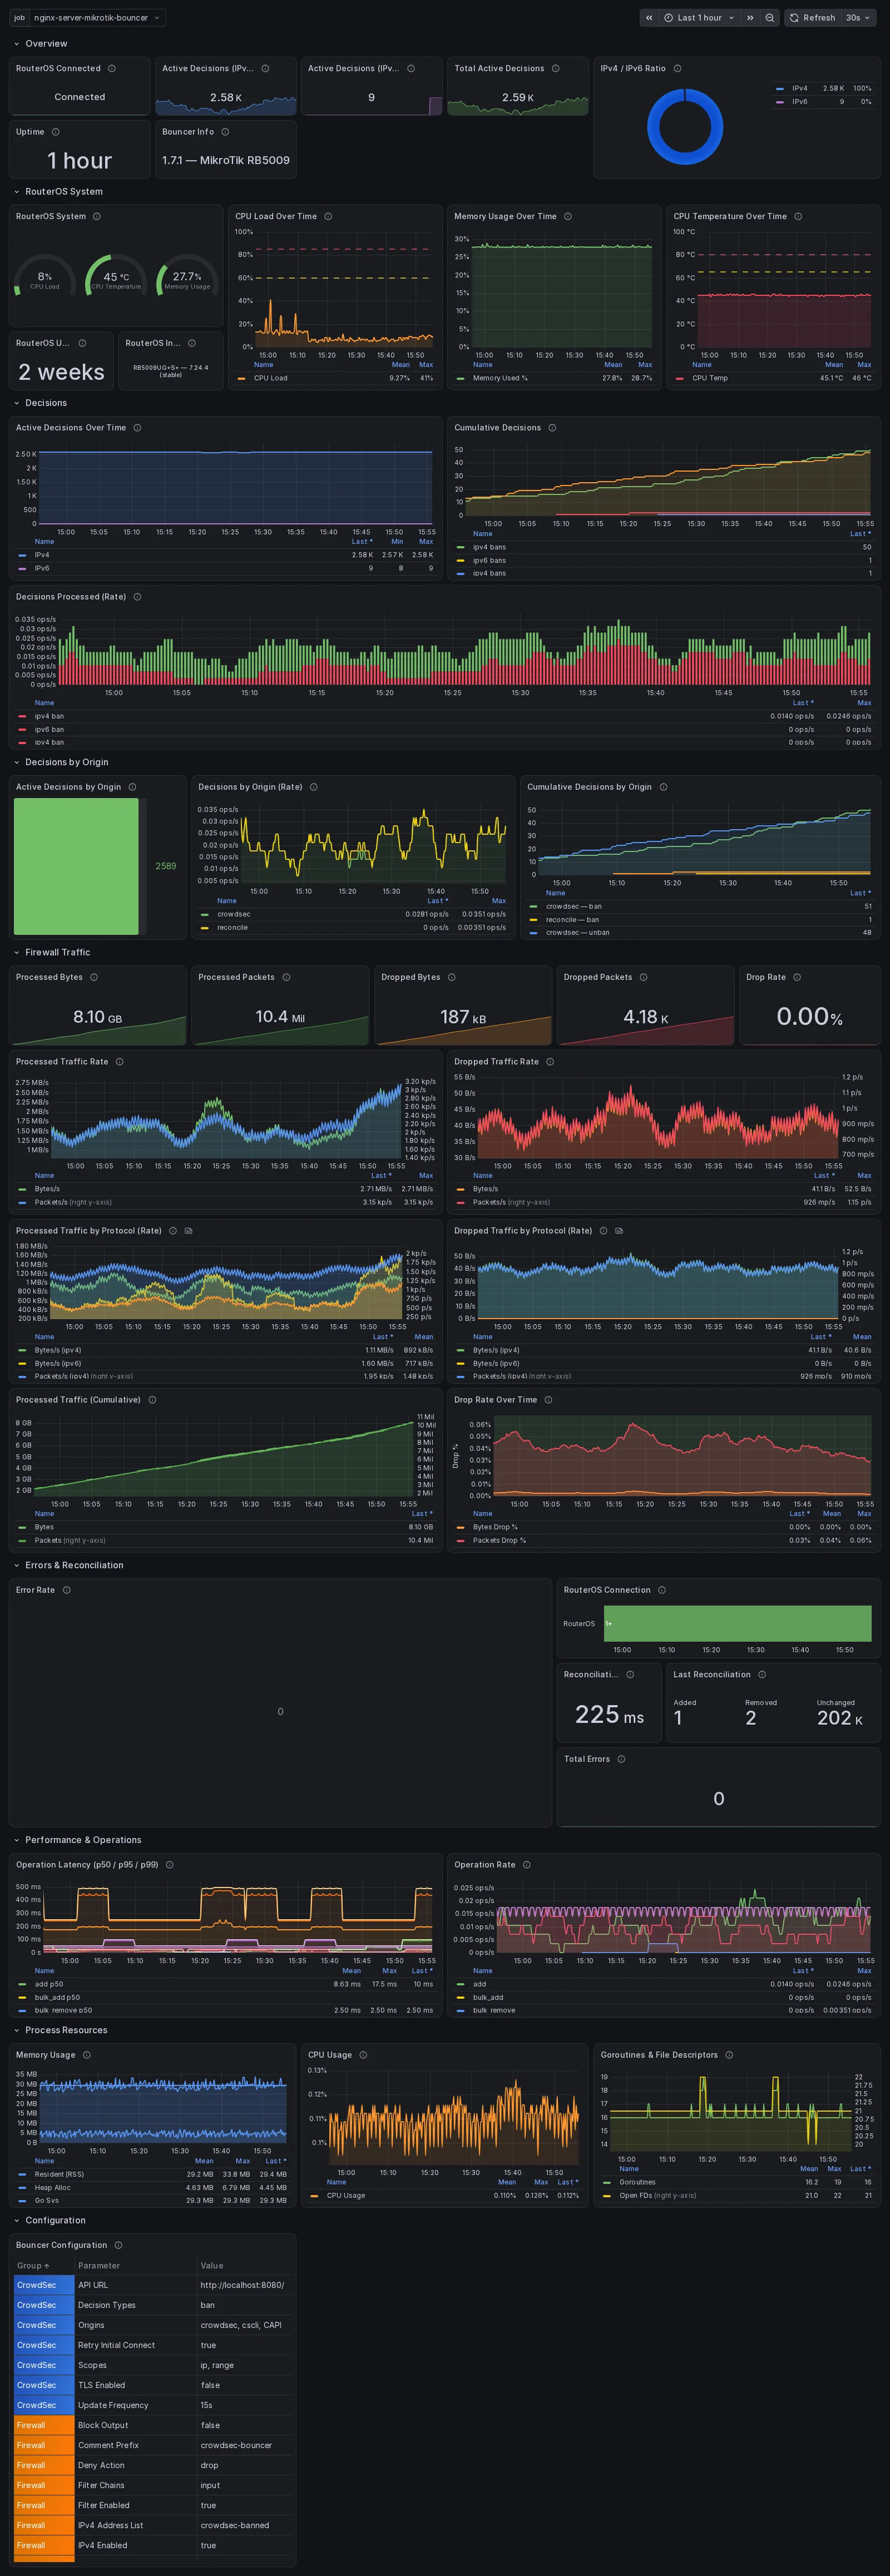Sort configuration table by Value column
890x2576 pixels.
[212, 2266]
